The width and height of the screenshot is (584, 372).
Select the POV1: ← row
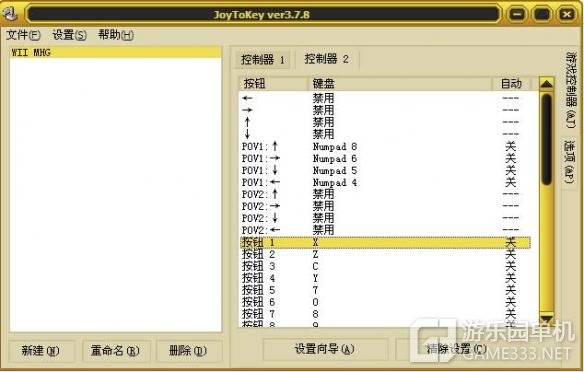click(x=385, y=182)
